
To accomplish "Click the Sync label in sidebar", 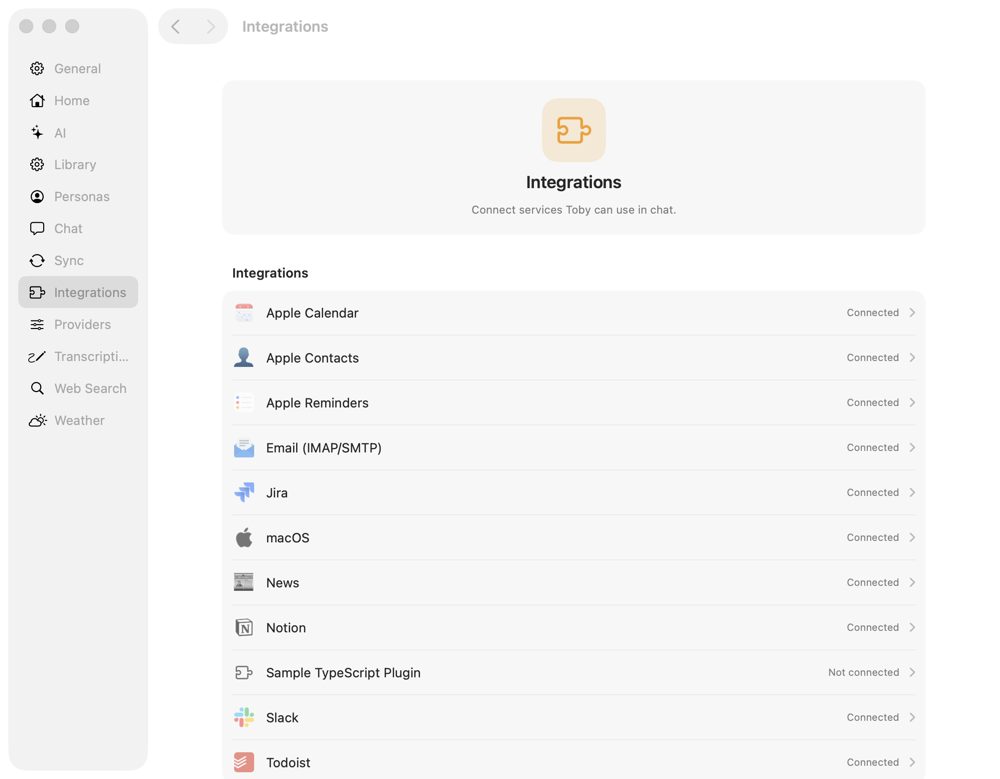I will click(x=69, y=260).
